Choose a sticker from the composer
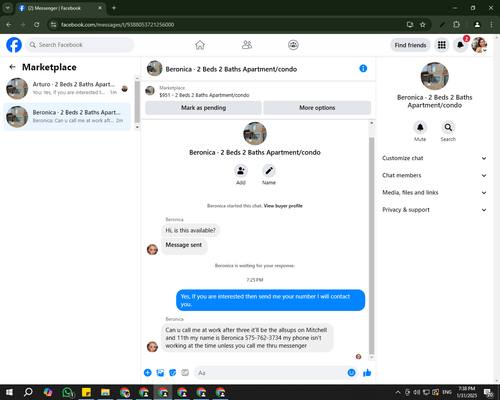 pos(173,373)
